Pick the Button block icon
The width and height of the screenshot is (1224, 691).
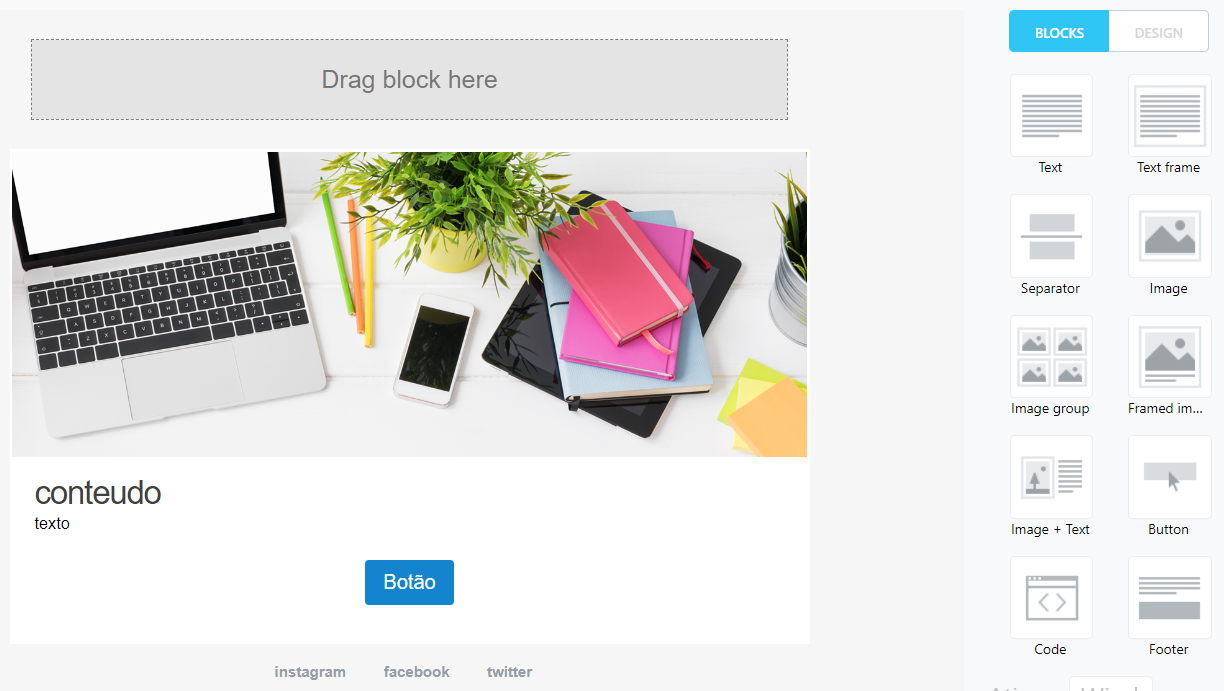[x=1169, y=477]
